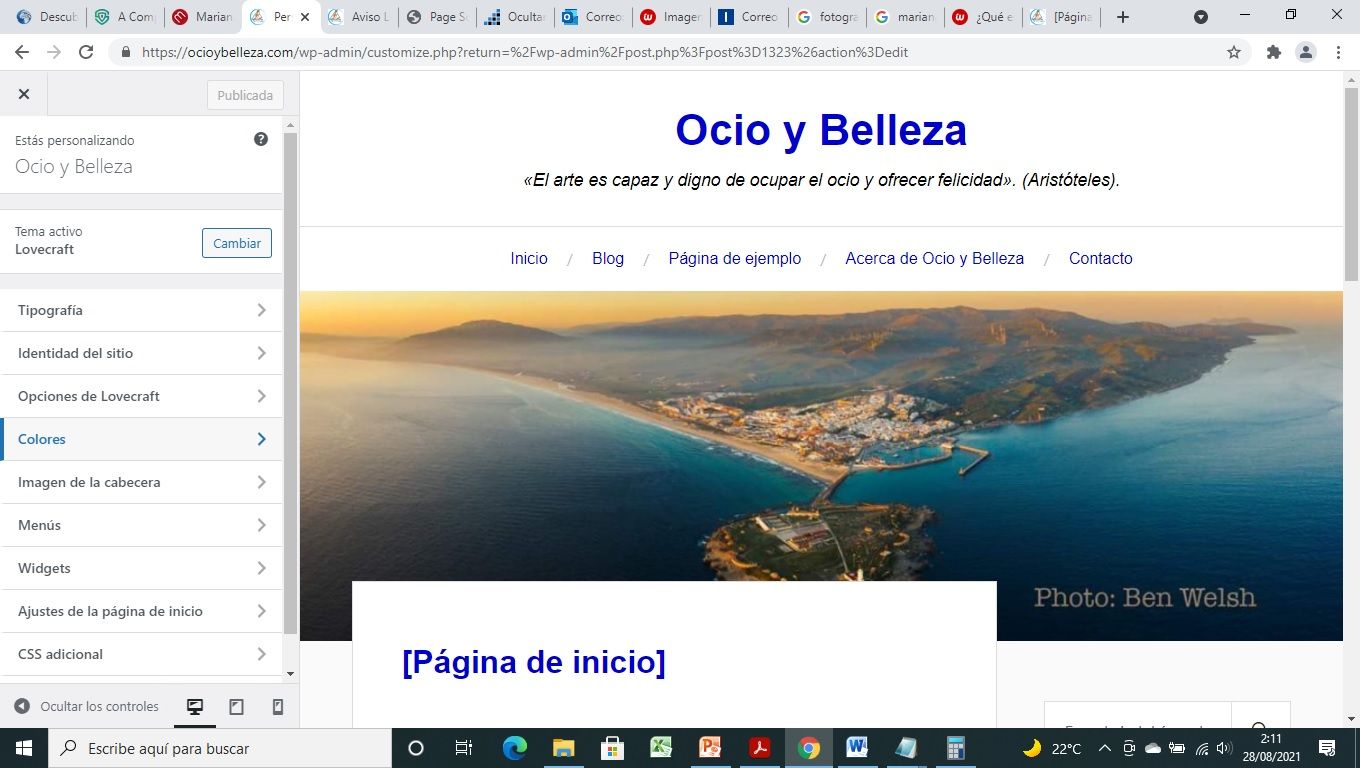Open the tab search dropdown arrow
This screenshot has width=1360, height=768.
tap(1201, 17)
